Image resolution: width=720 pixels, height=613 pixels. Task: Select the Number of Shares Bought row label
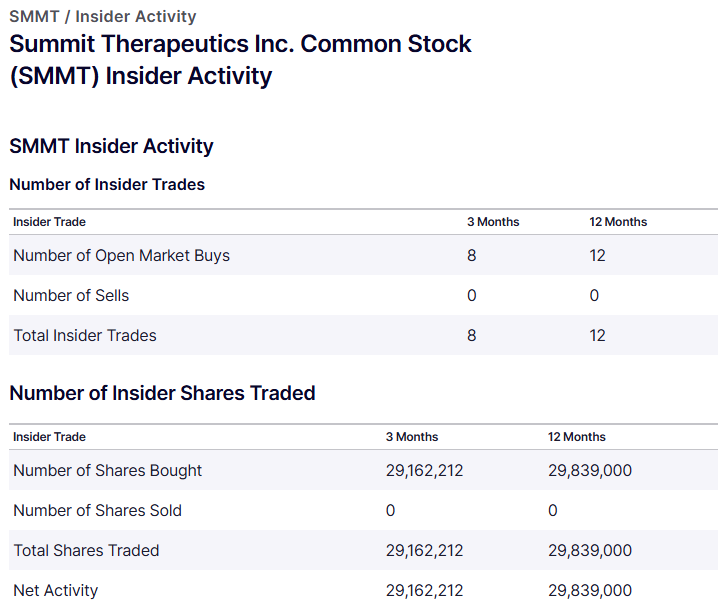pyautogui.click(x=107, y=470)
